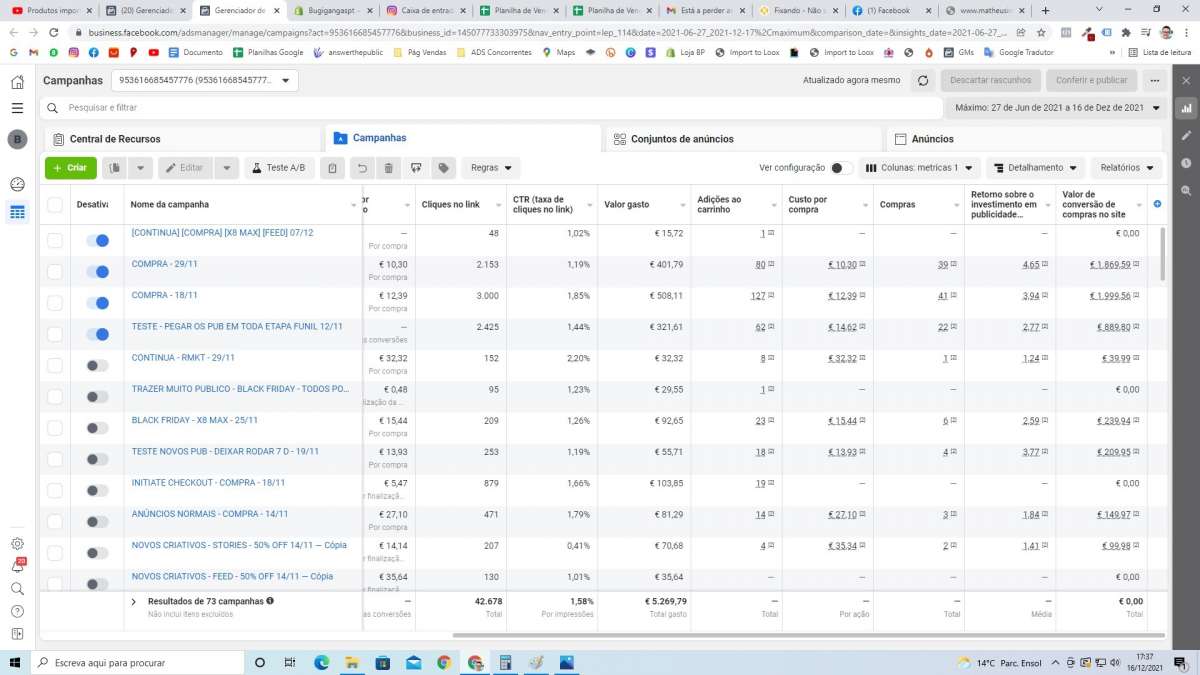The height and width of the screenshot is (675, 1200).
Task: Open the Windows Start menu
Action: point(15,662)
